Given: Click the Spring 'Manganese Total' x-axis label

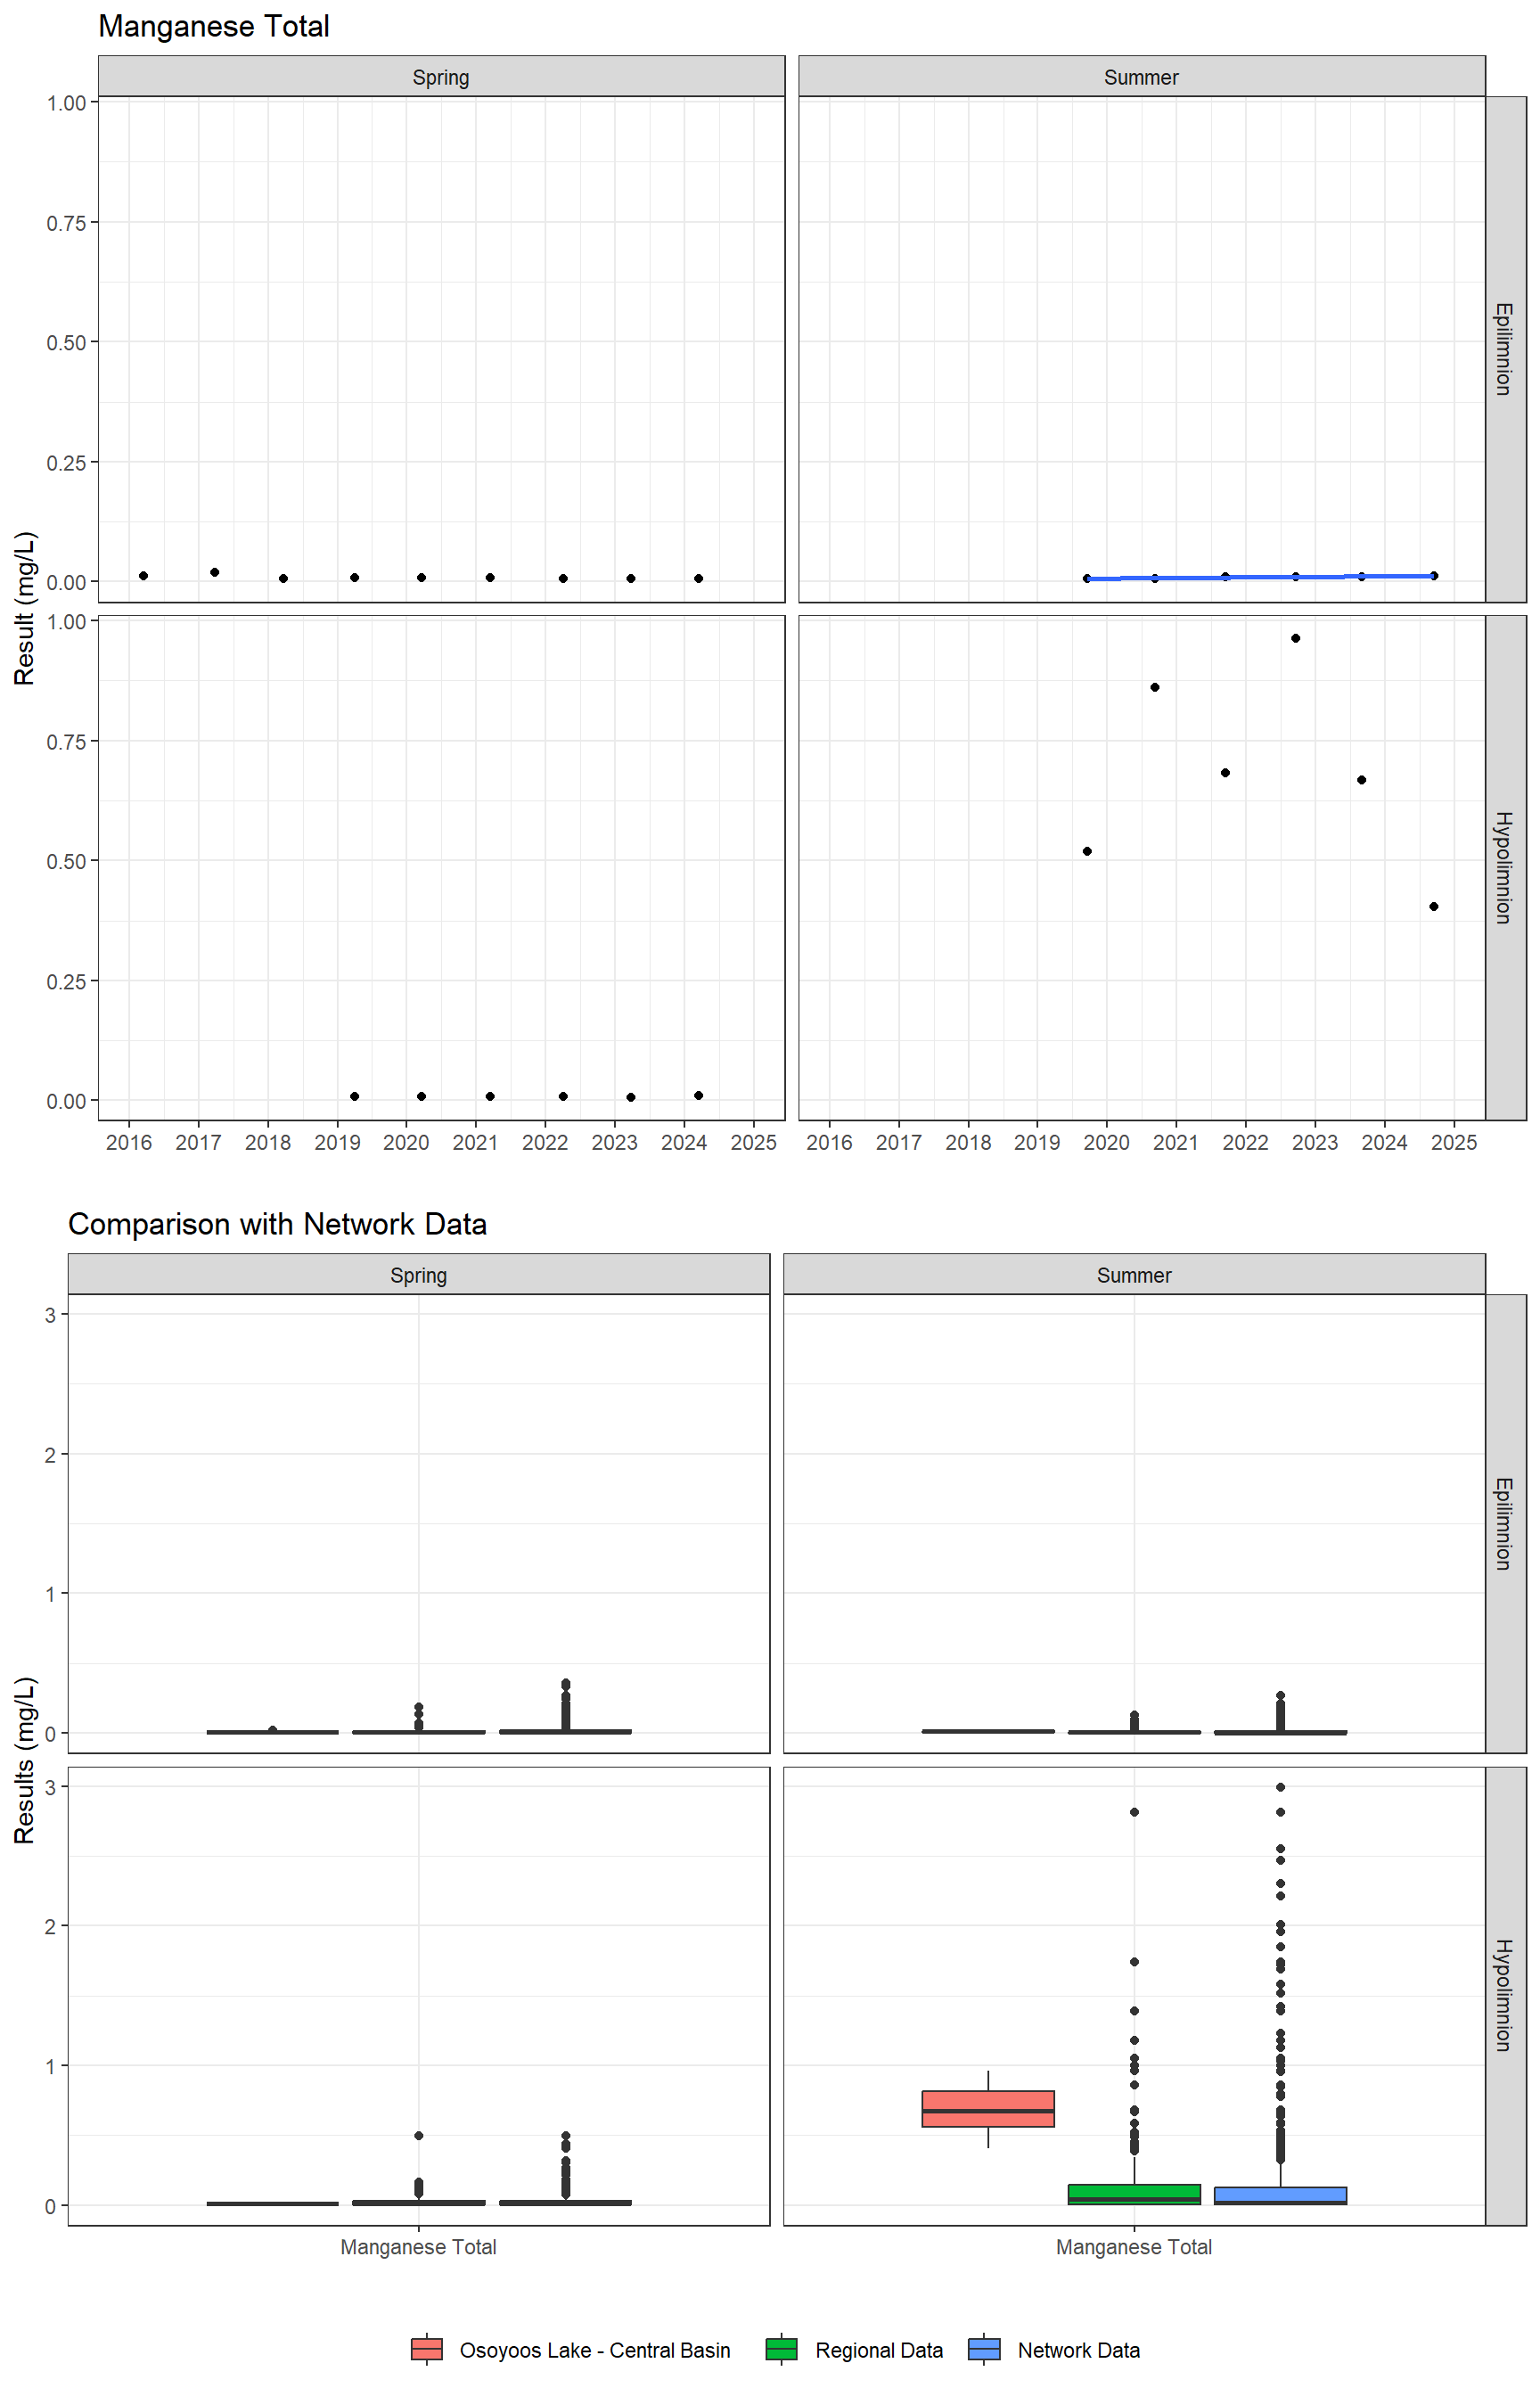Looking at the screenshot, I should [419, 2248].
